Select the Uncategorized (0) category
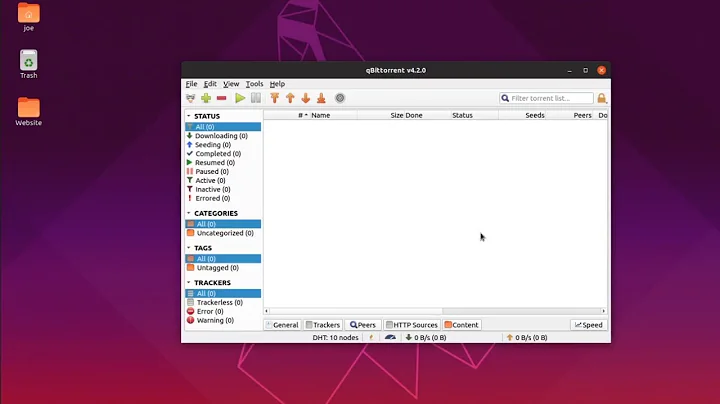This screenshot has width=720, height=404. [223, 233]
